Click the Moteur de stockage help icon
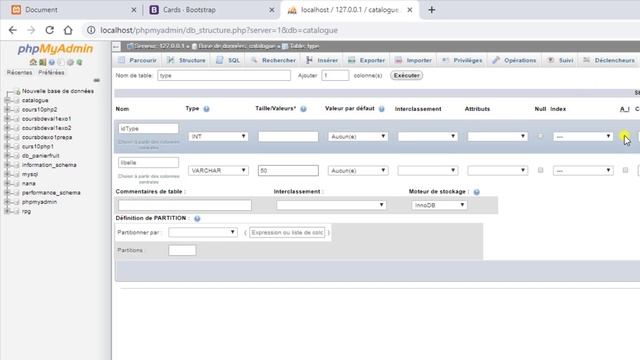This screenshot has height=360, width=640. (476, 192)
